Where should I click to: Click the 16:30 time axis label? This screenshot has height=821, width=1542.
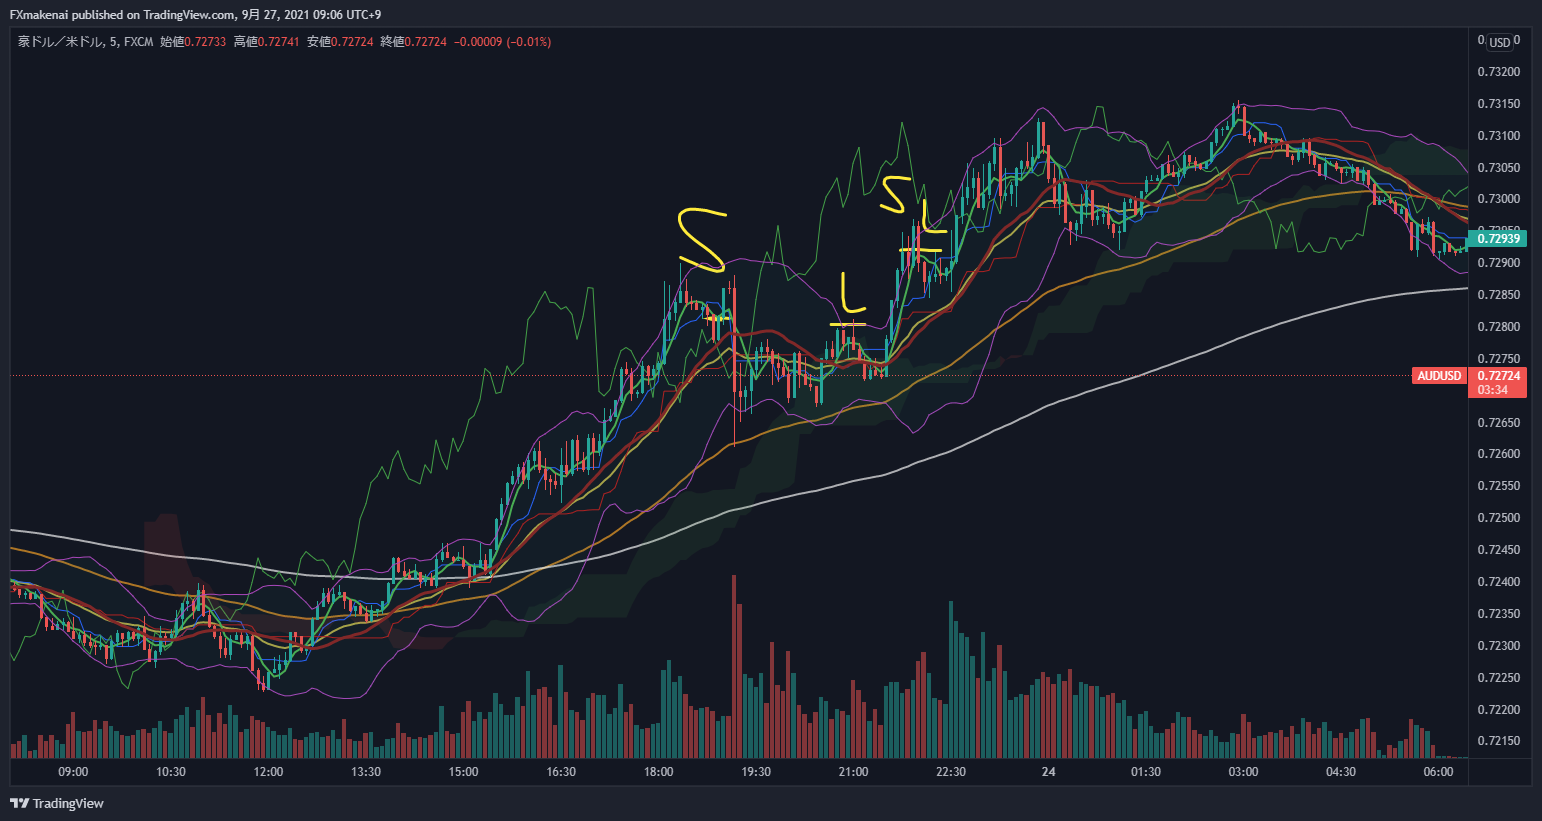coord(561,772)
